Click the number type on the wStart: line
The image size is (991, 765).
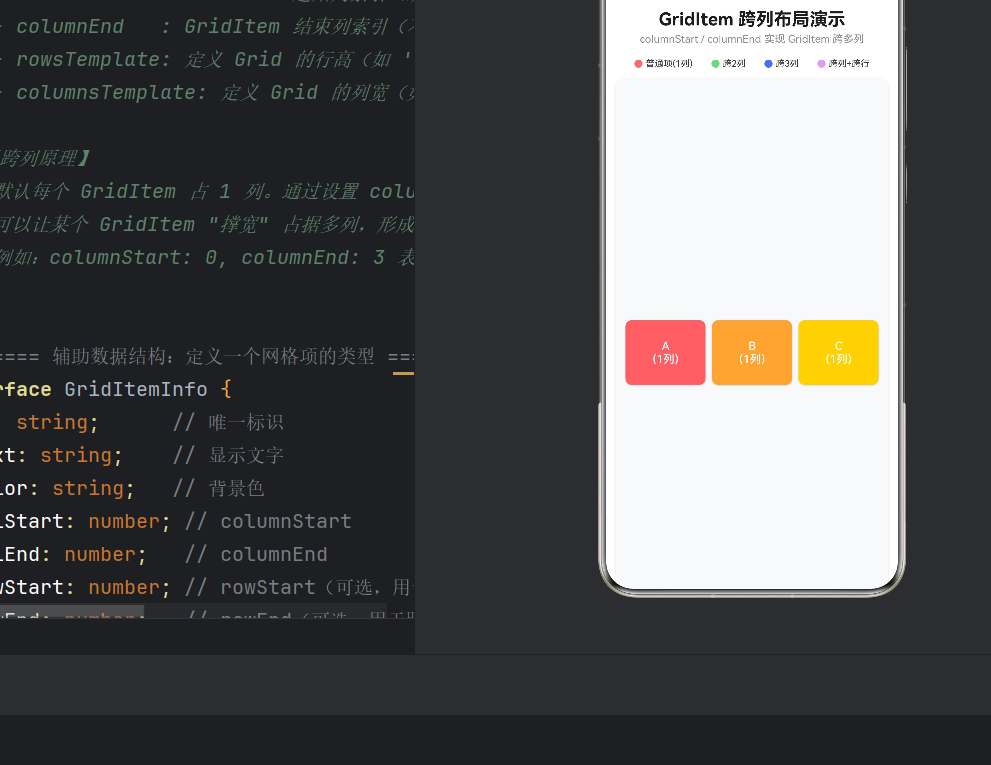coord(124,587)
